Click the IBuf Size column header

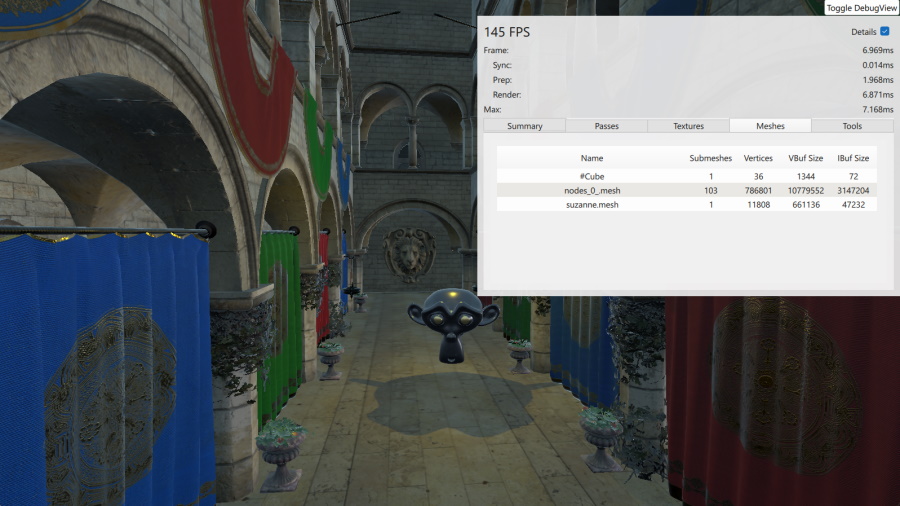click(x=853, y=158)
